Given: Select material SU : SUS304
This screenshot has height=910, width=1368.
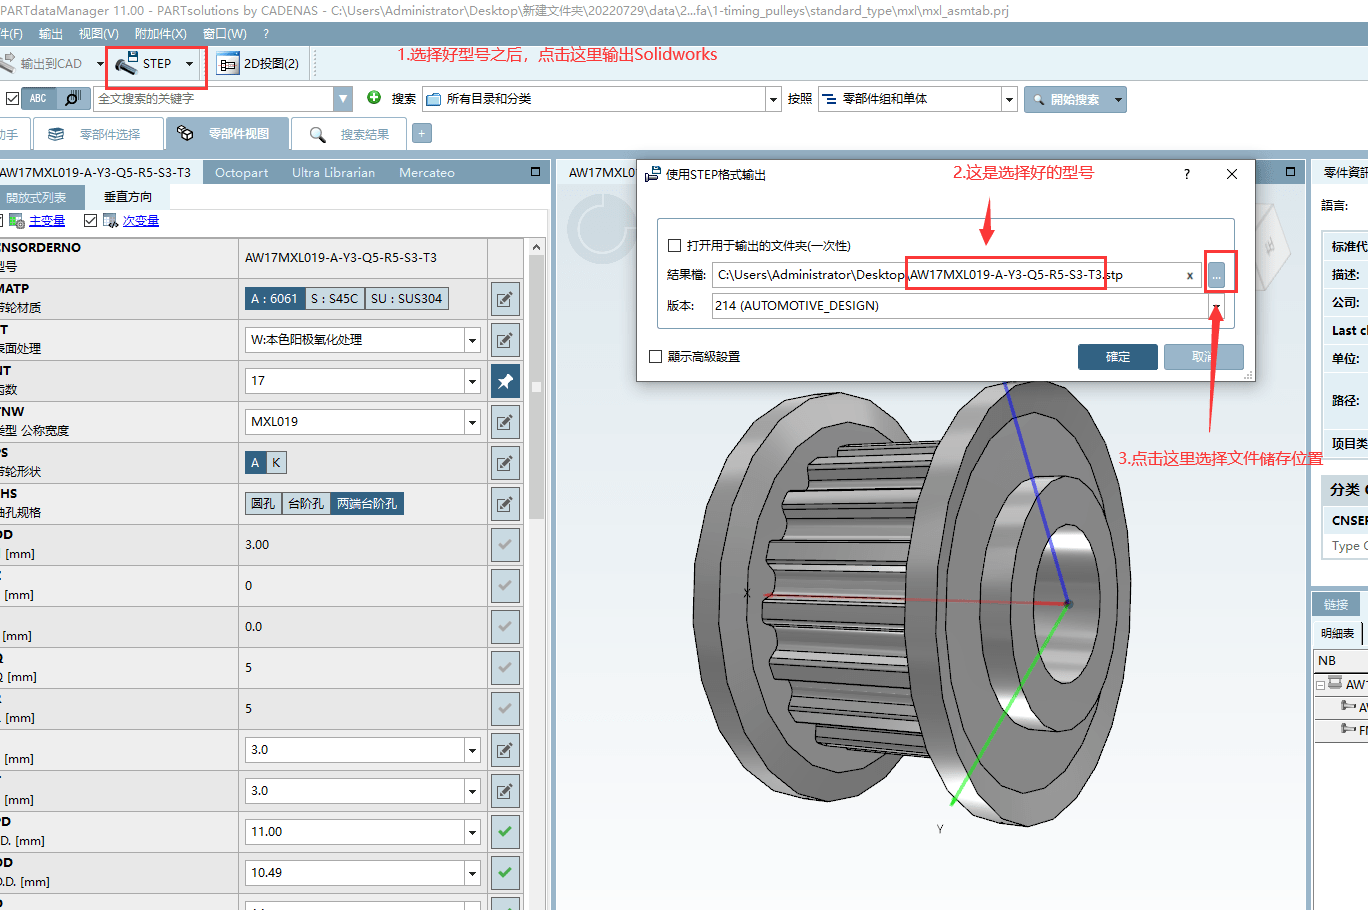Looking at the screenshot, I should pyautogui.click(x=406, y=298).
